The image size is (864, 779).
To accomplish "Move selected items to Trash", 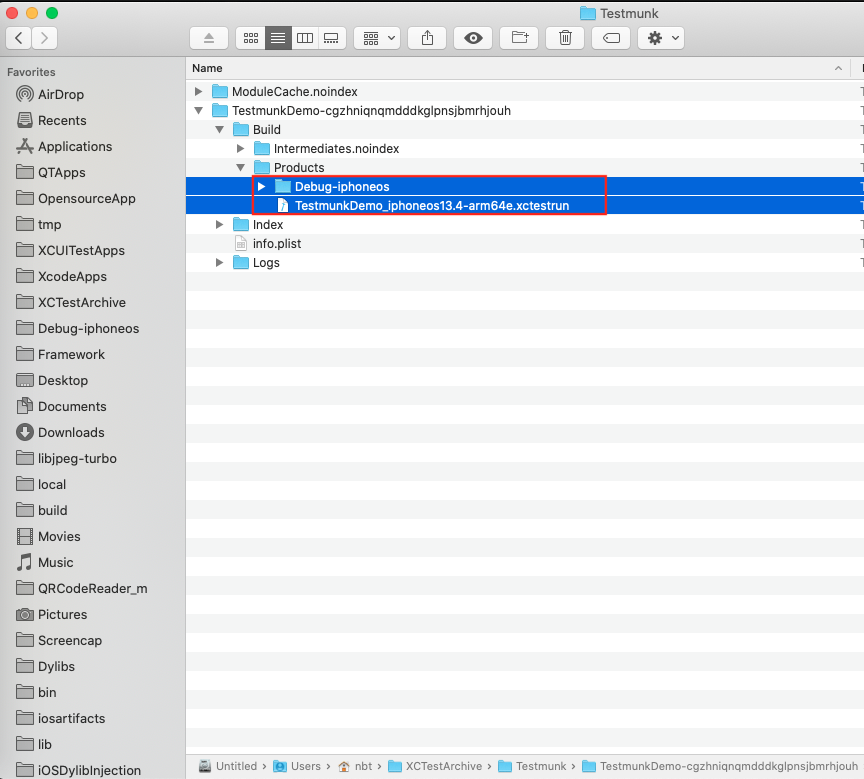I will pos(565,38).
